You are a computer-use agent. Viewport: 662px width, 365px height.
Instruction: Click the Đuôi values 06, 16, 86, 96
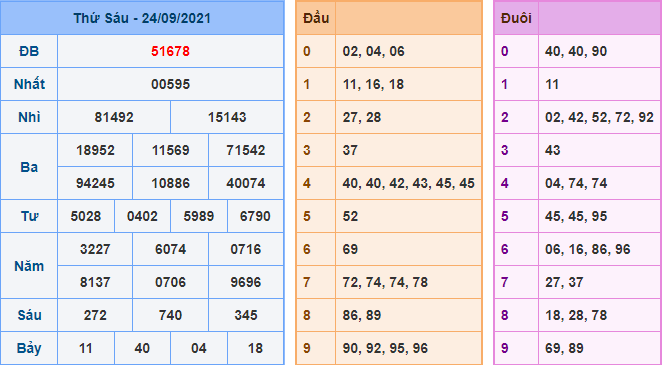588,249
